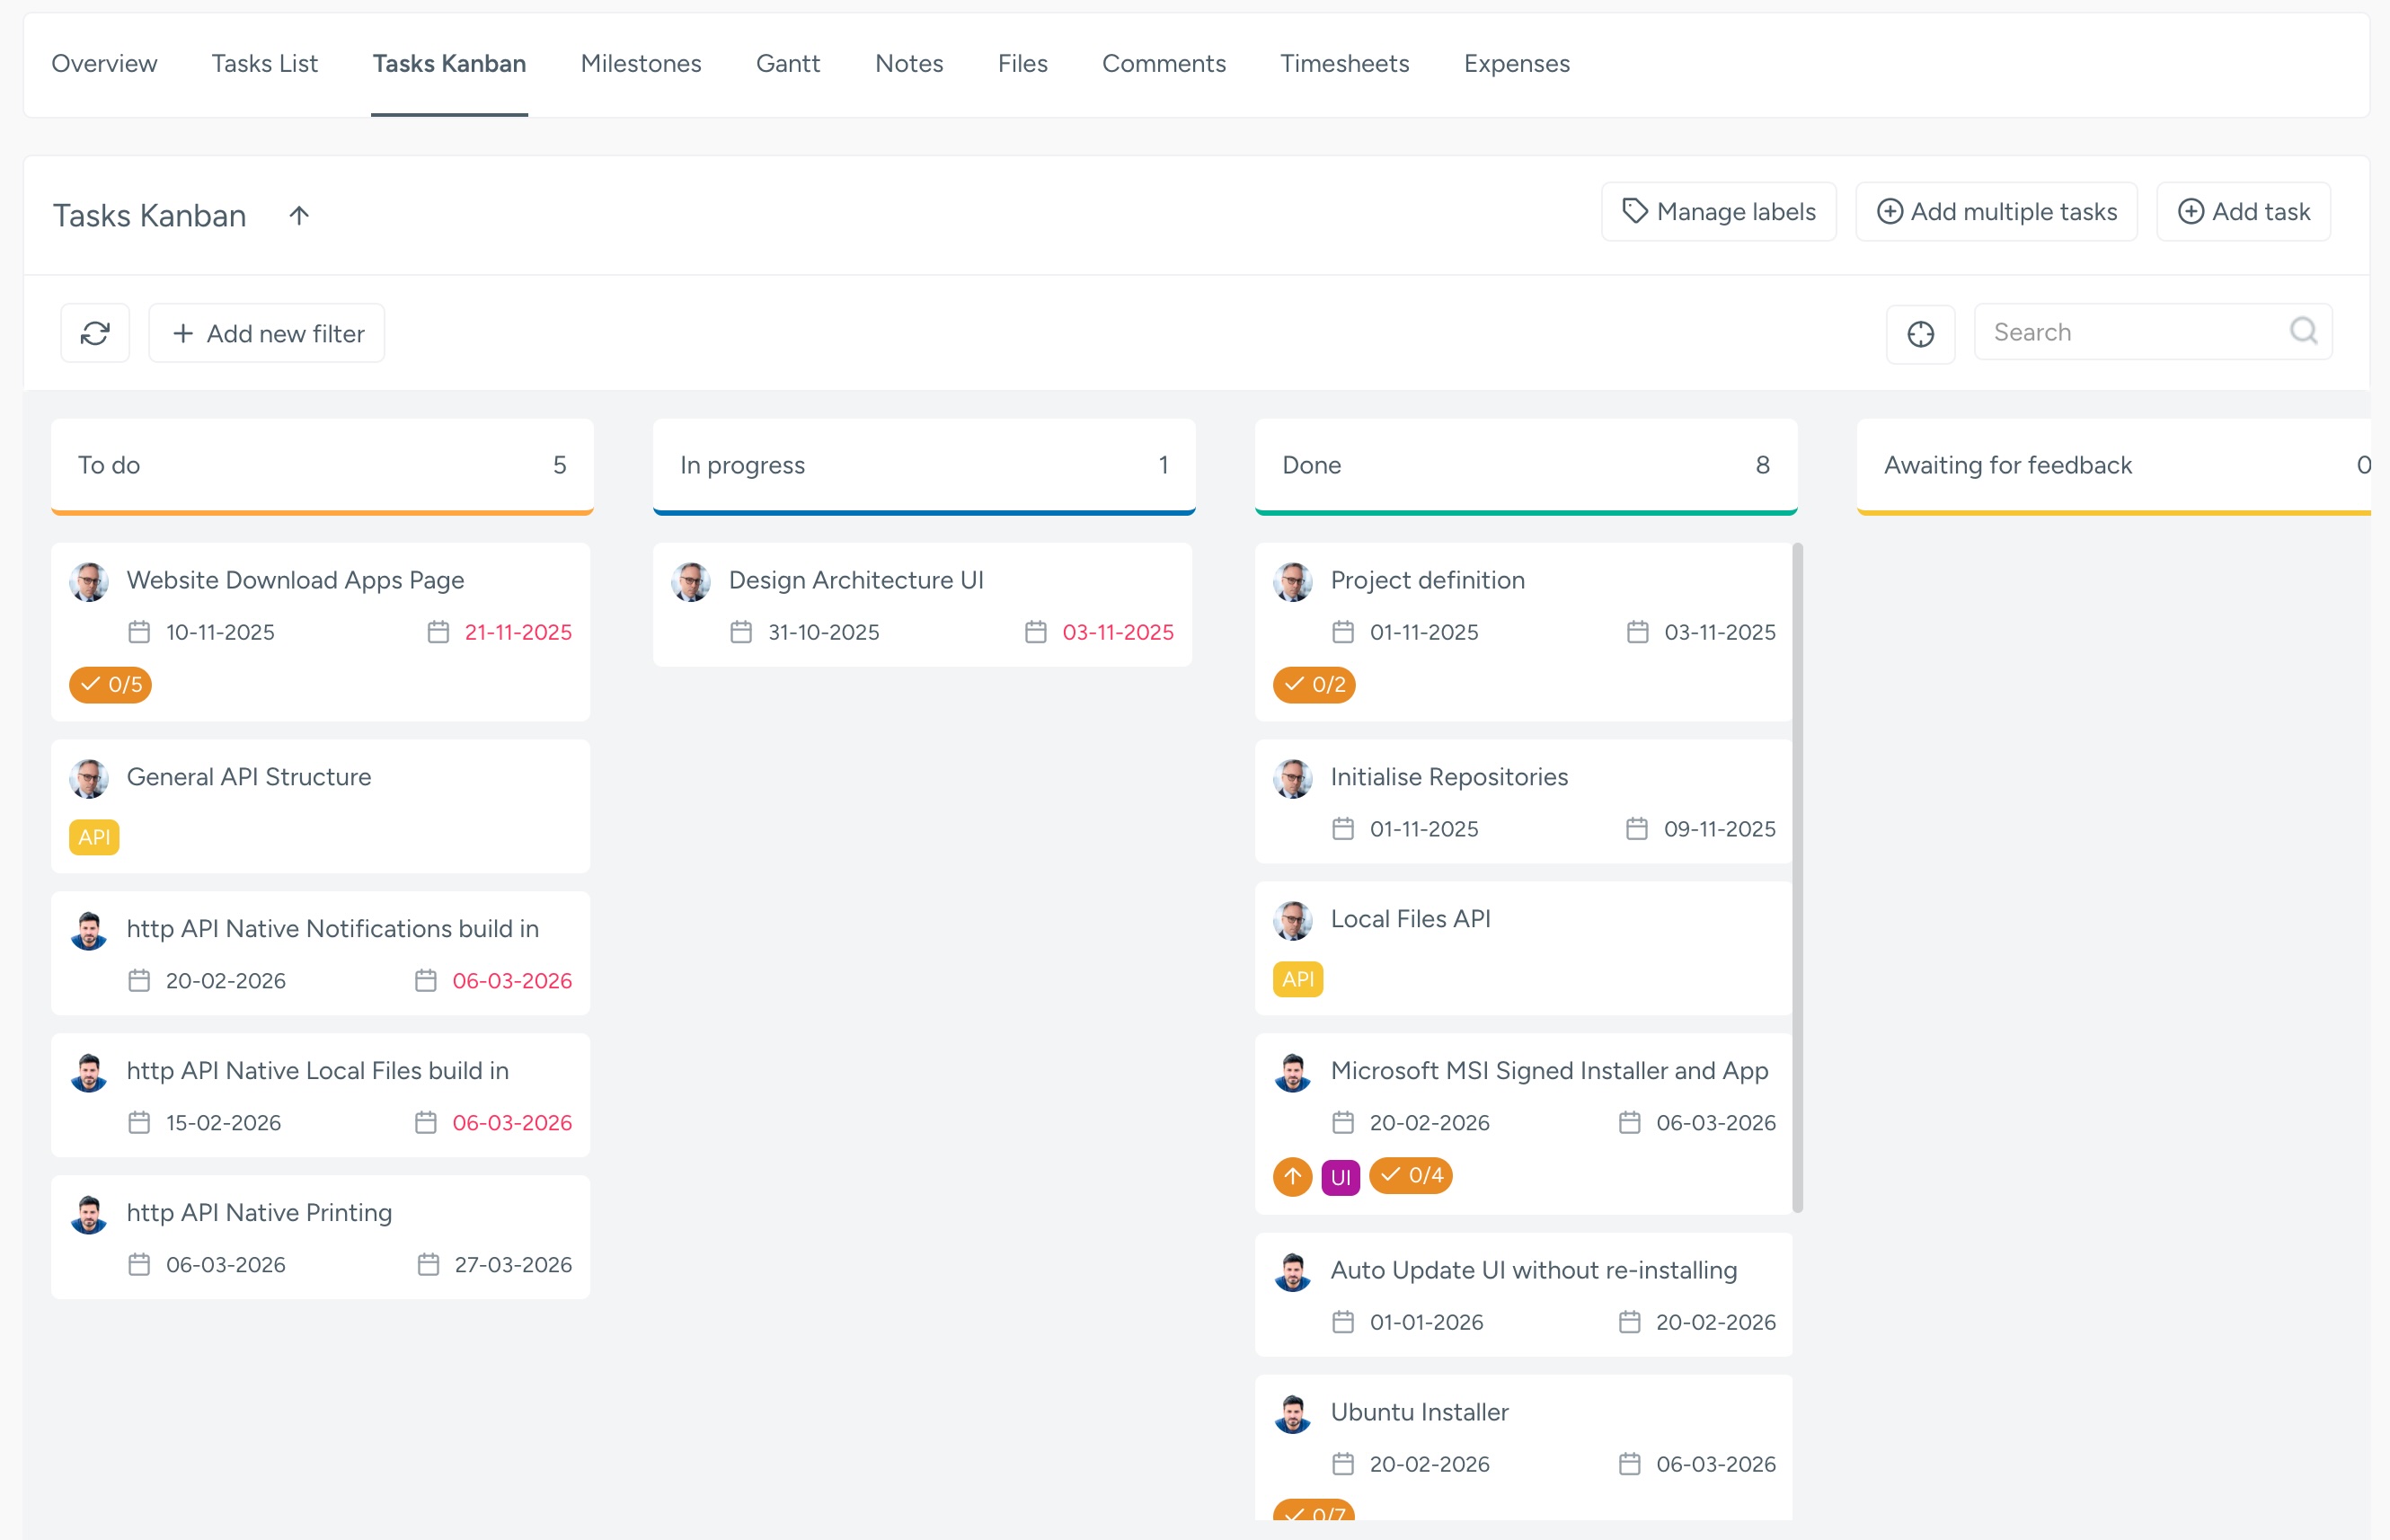This screenshot has width=2390, height=1540.
Task: Switch to the Gantt tab
Action: pyautogui.click(x=788, y=63)
